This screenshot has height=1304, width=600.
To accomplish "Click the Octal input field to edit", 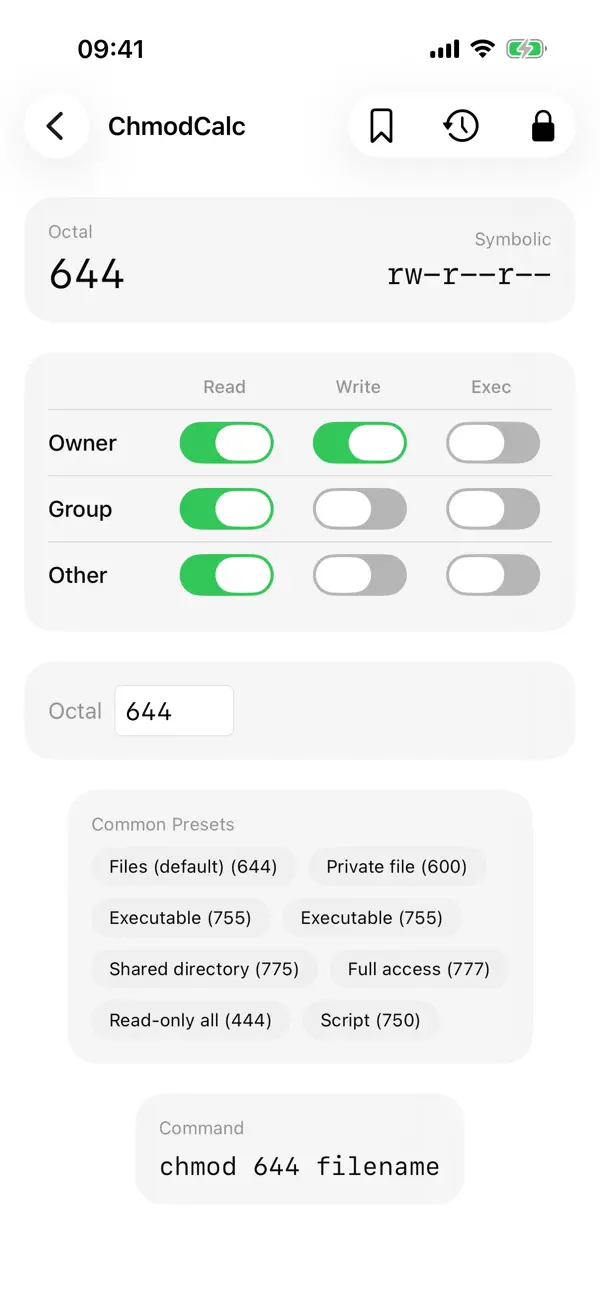I will point(174,710).
